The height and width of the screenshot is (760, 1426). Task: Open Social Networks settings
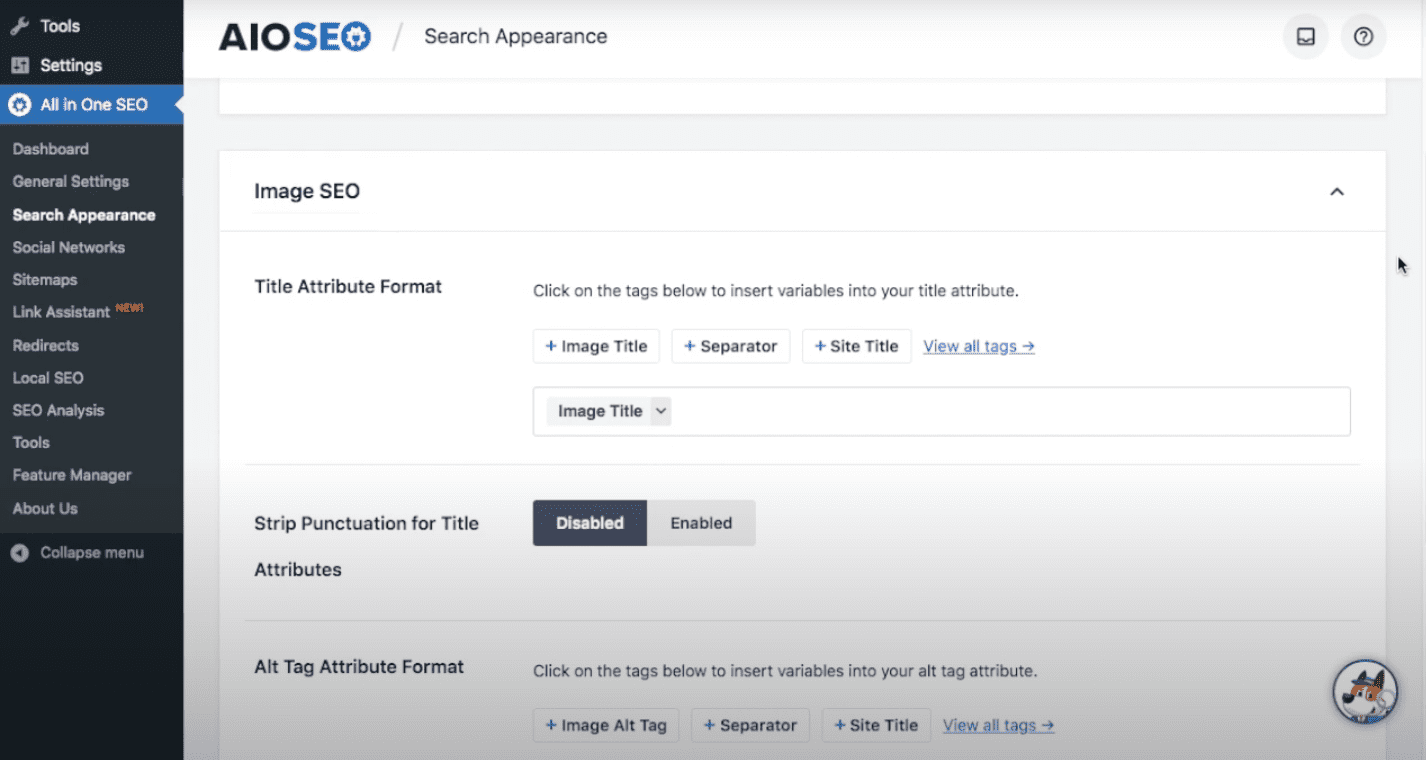(68, 247)
